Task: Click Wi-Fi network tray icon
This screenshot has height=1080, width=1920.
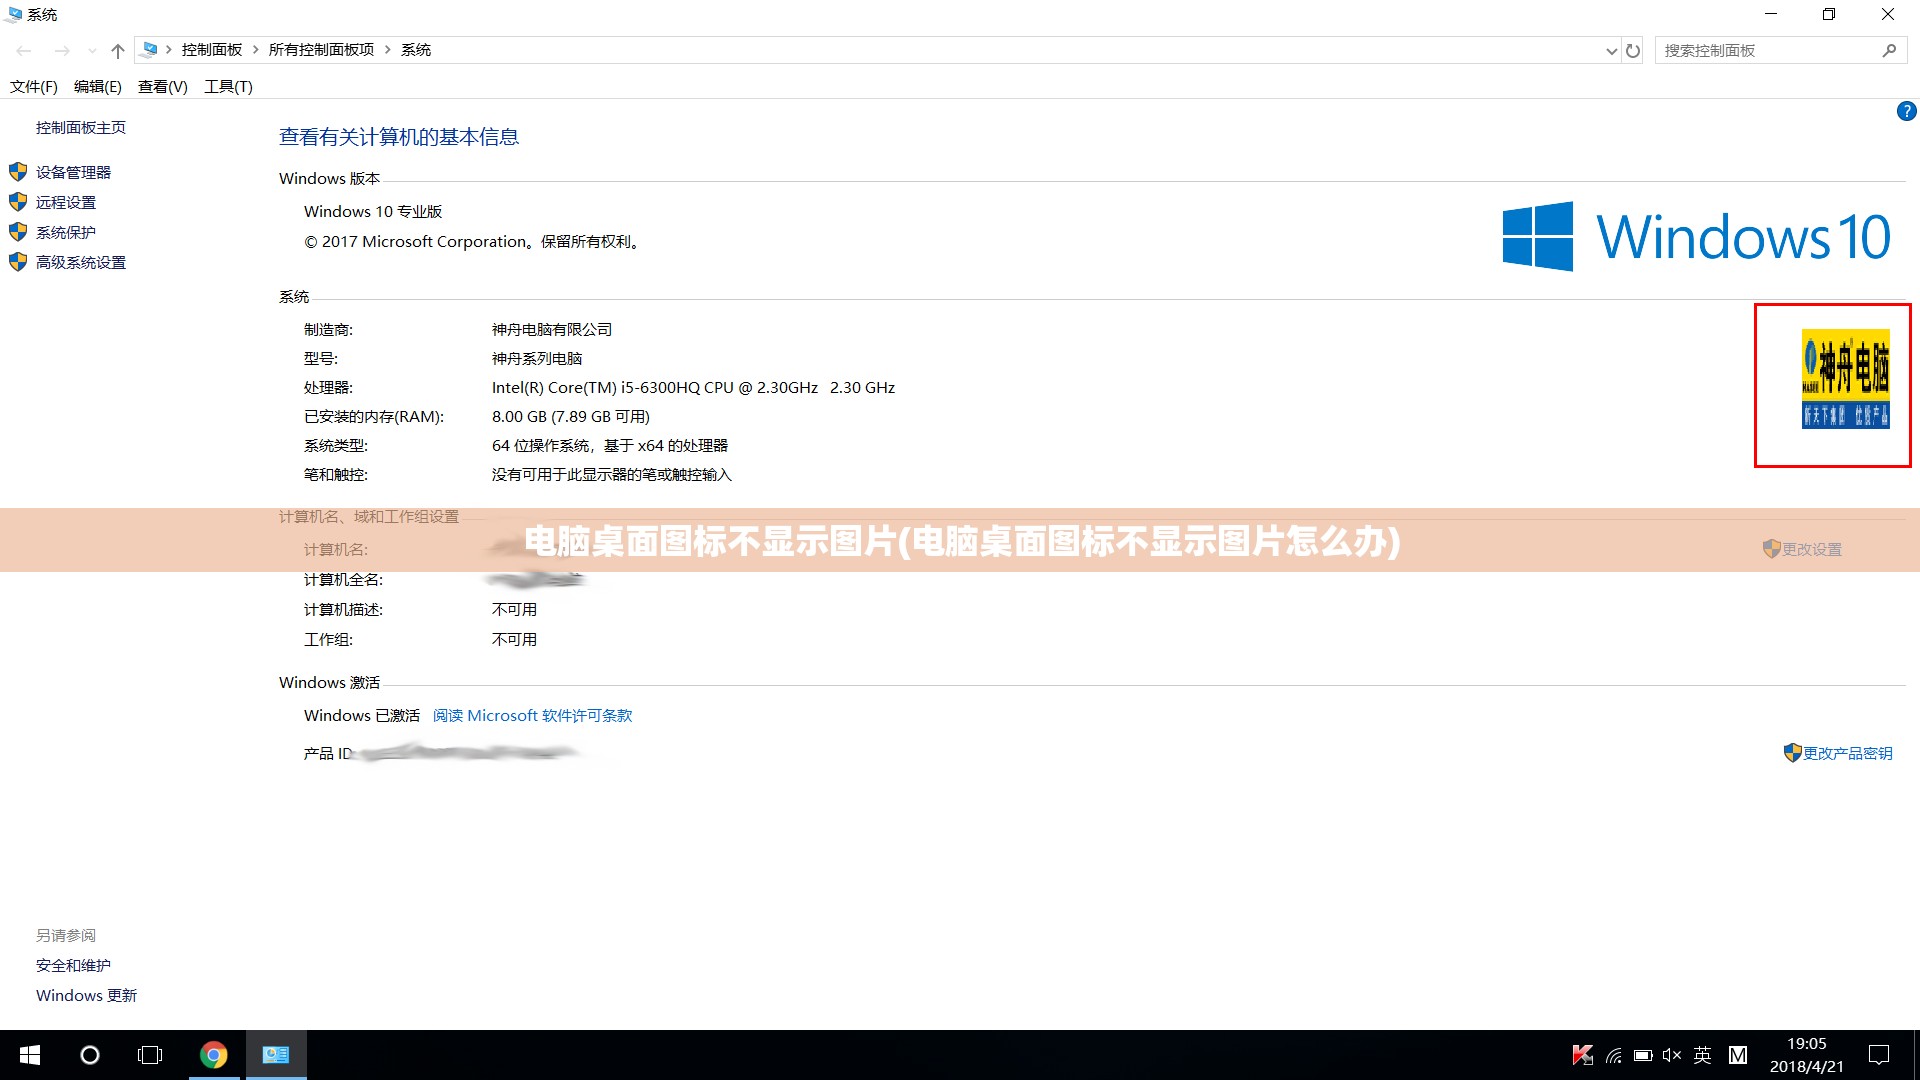Action: 1613,1055
